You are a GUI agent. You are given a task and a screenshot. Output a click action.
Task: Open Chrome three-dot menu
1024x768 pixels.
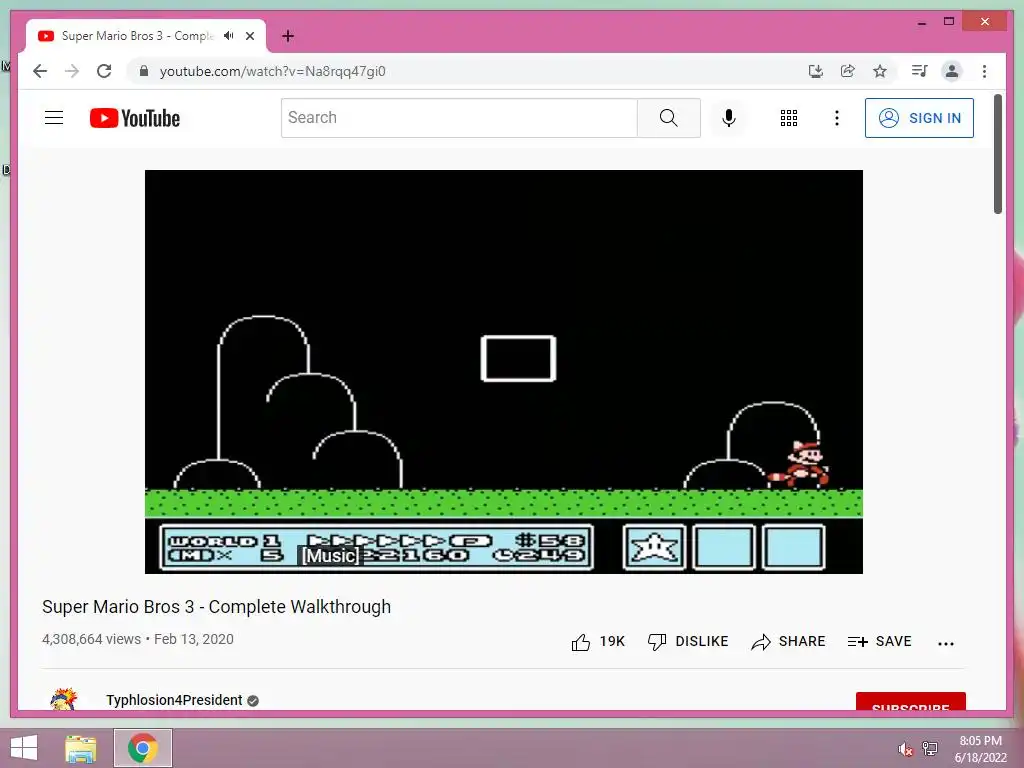tap(984, 71)
